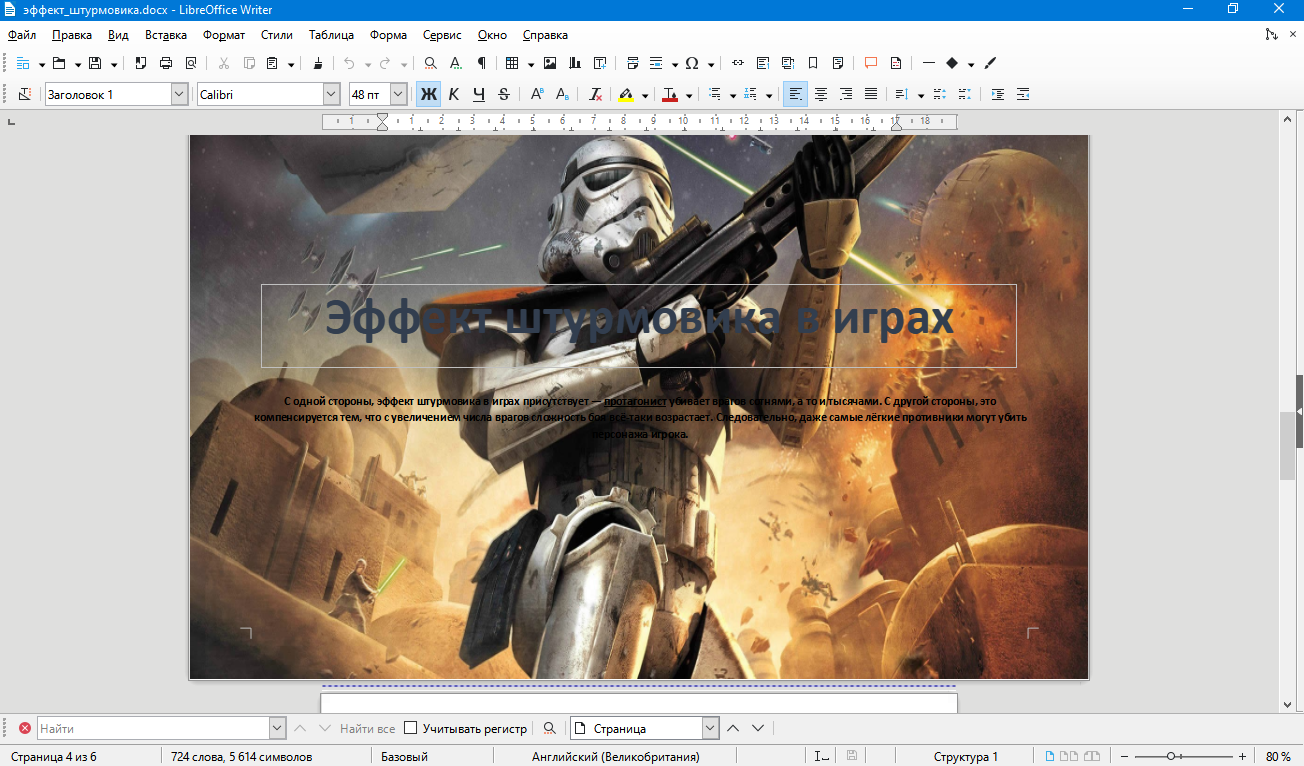This screenshot has width=1304, height=766.
Task: Click the Insert image icon
Action: pyautogui.click(x=549, y=63)
